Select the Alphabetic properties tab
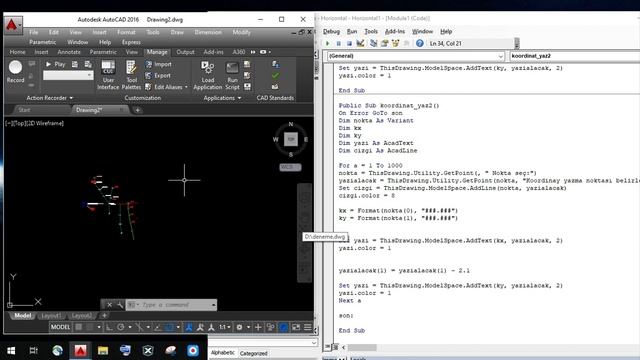The width and height of the screenshot is (640, 360). tap(222, 353)
